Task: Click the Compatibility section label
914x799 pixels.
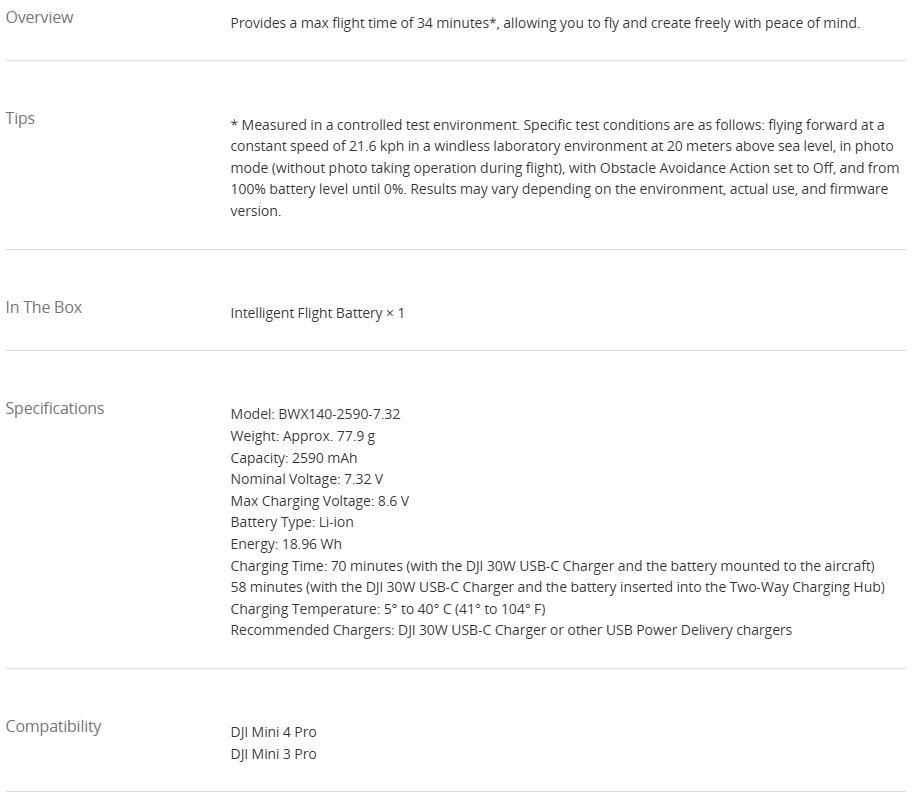Action: pos(53,726)
